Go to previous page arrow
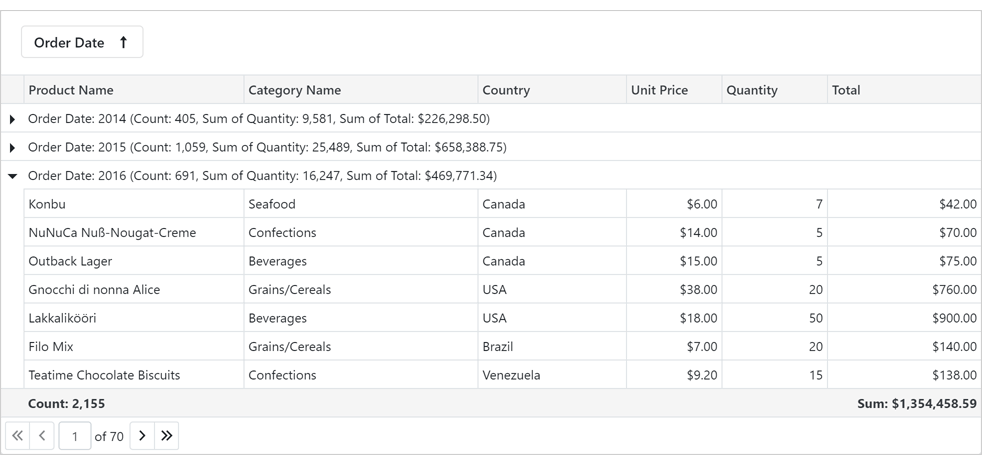982x465 pixels. (x=42, y=436)
